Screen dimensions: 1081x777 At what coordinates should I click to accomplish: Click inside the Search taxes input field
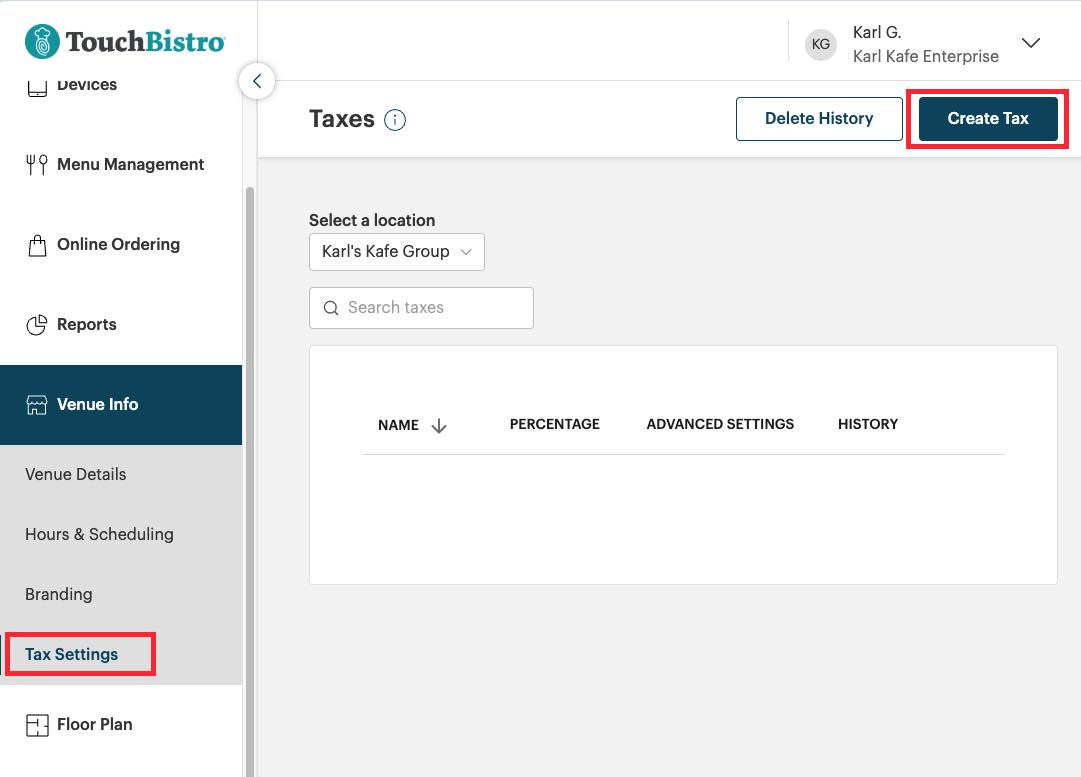coord(430,307)
